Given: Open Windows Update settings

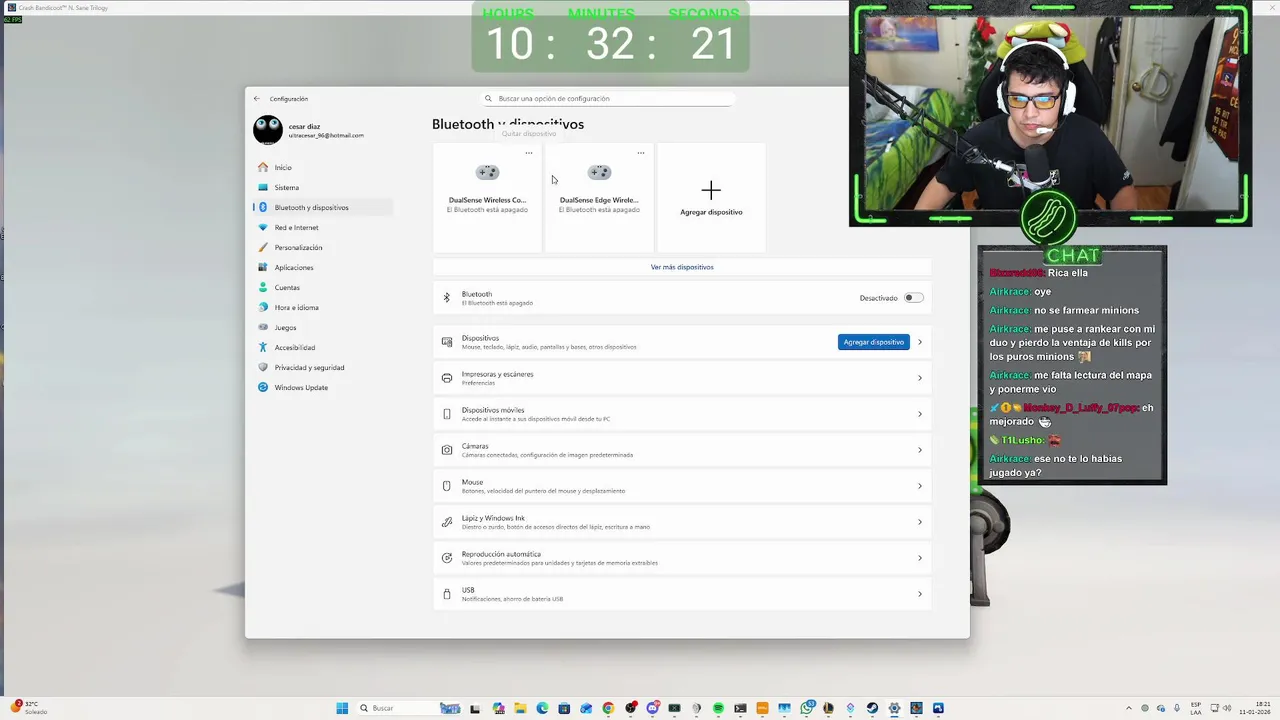Looking at the screenshot, I should 322,387.
